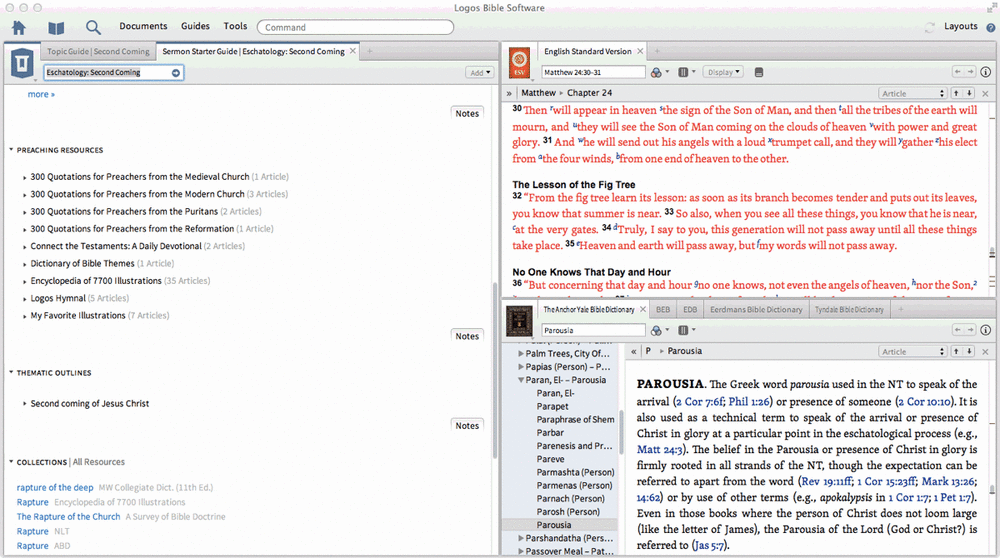The height and width of the screenshot is (558, 1000).
Task: Select Parosh (Person) in contents tree
Action: (568, 512)
